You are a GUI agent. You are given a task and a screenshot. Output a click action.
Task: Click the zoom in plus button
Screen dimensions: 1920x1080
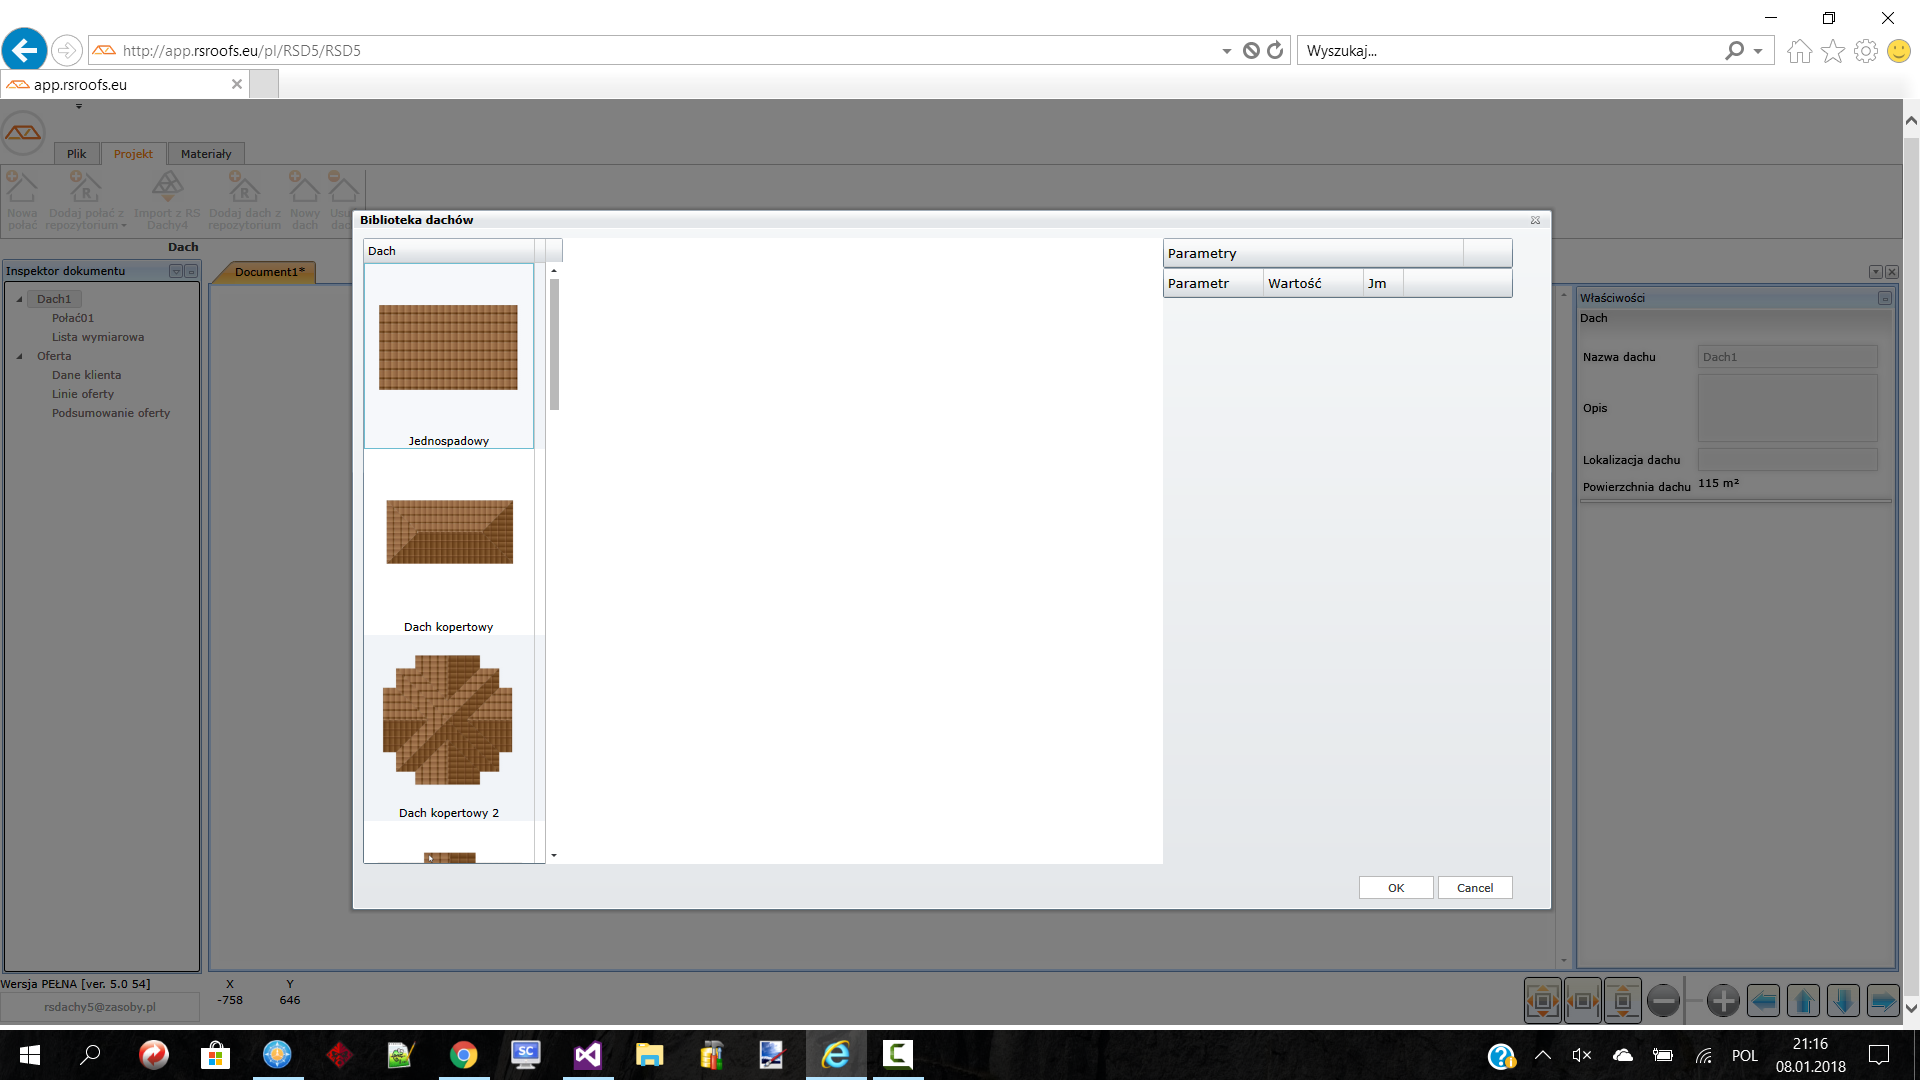click(1722, 1001)
